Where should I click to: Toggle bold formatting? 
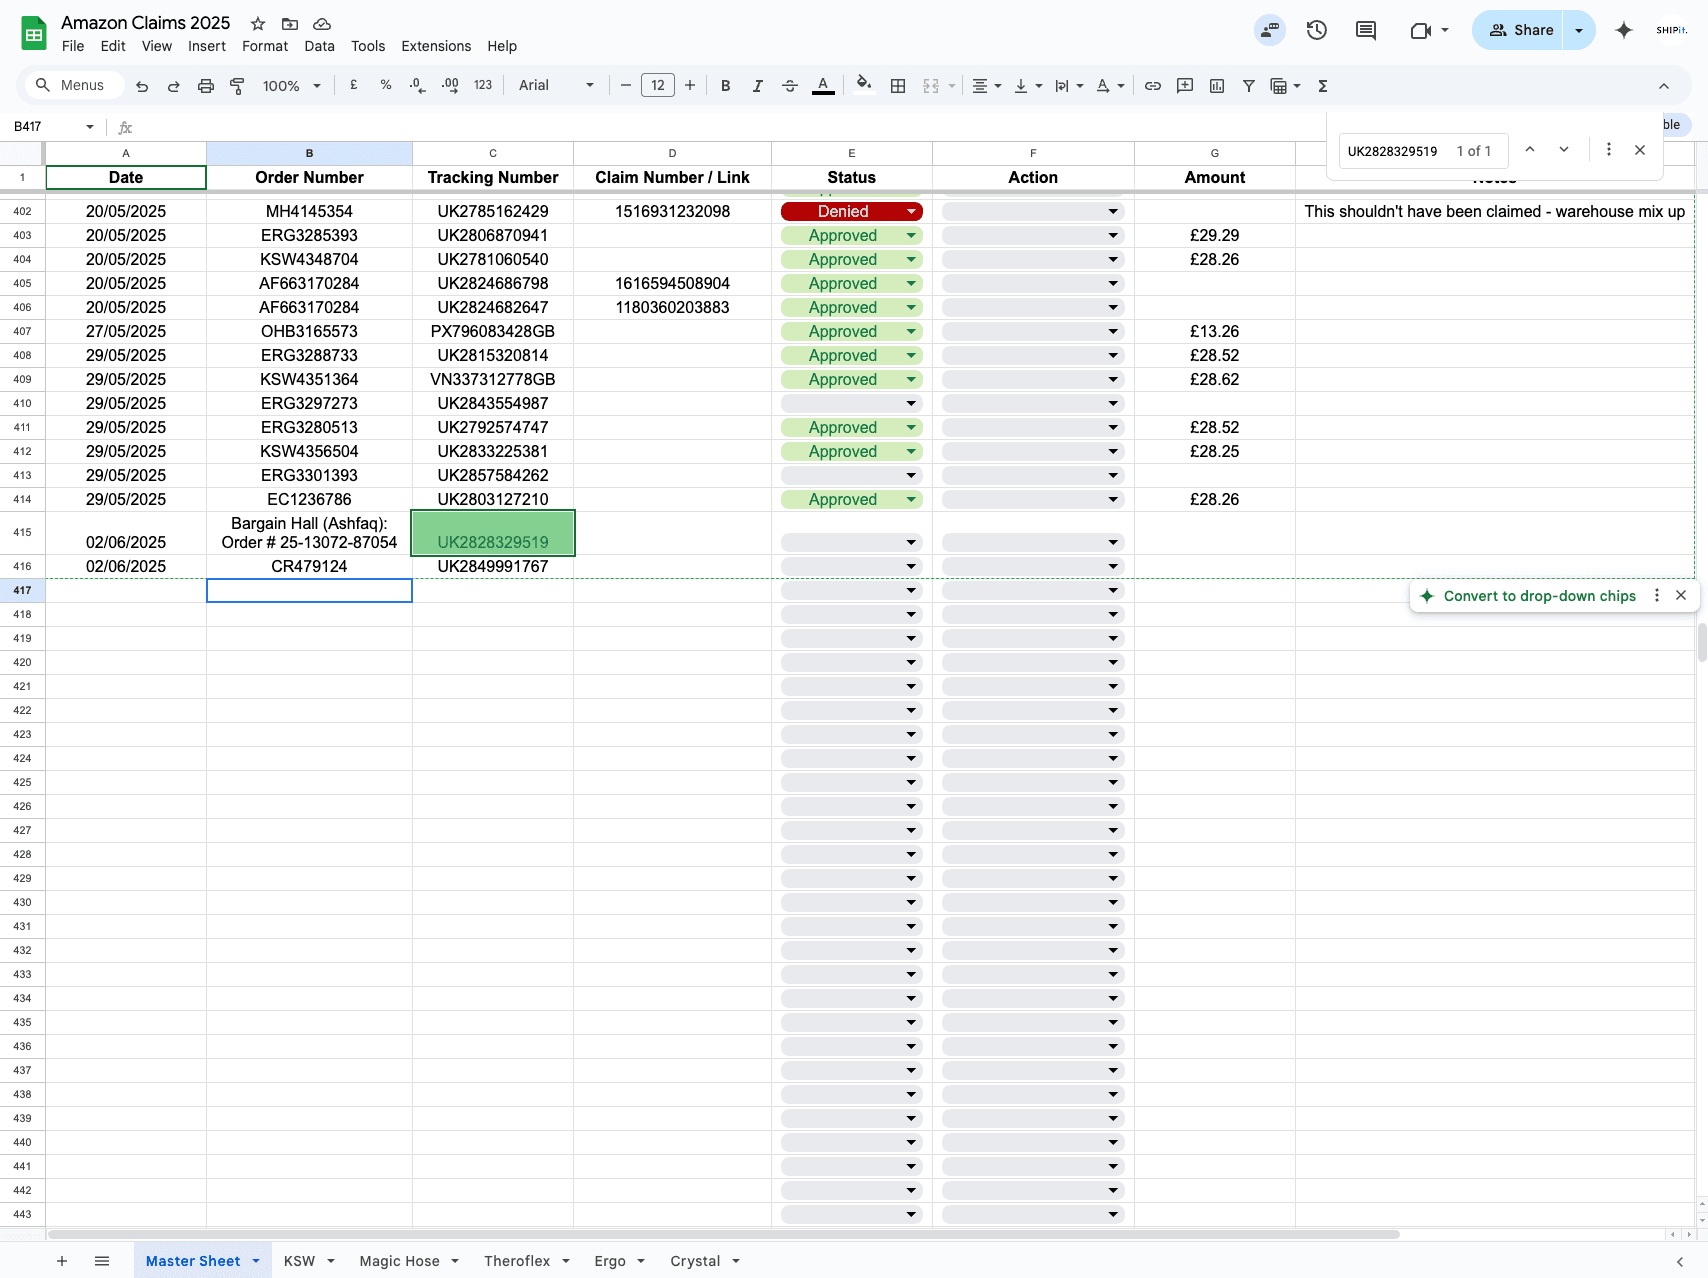tap(726, 86)
